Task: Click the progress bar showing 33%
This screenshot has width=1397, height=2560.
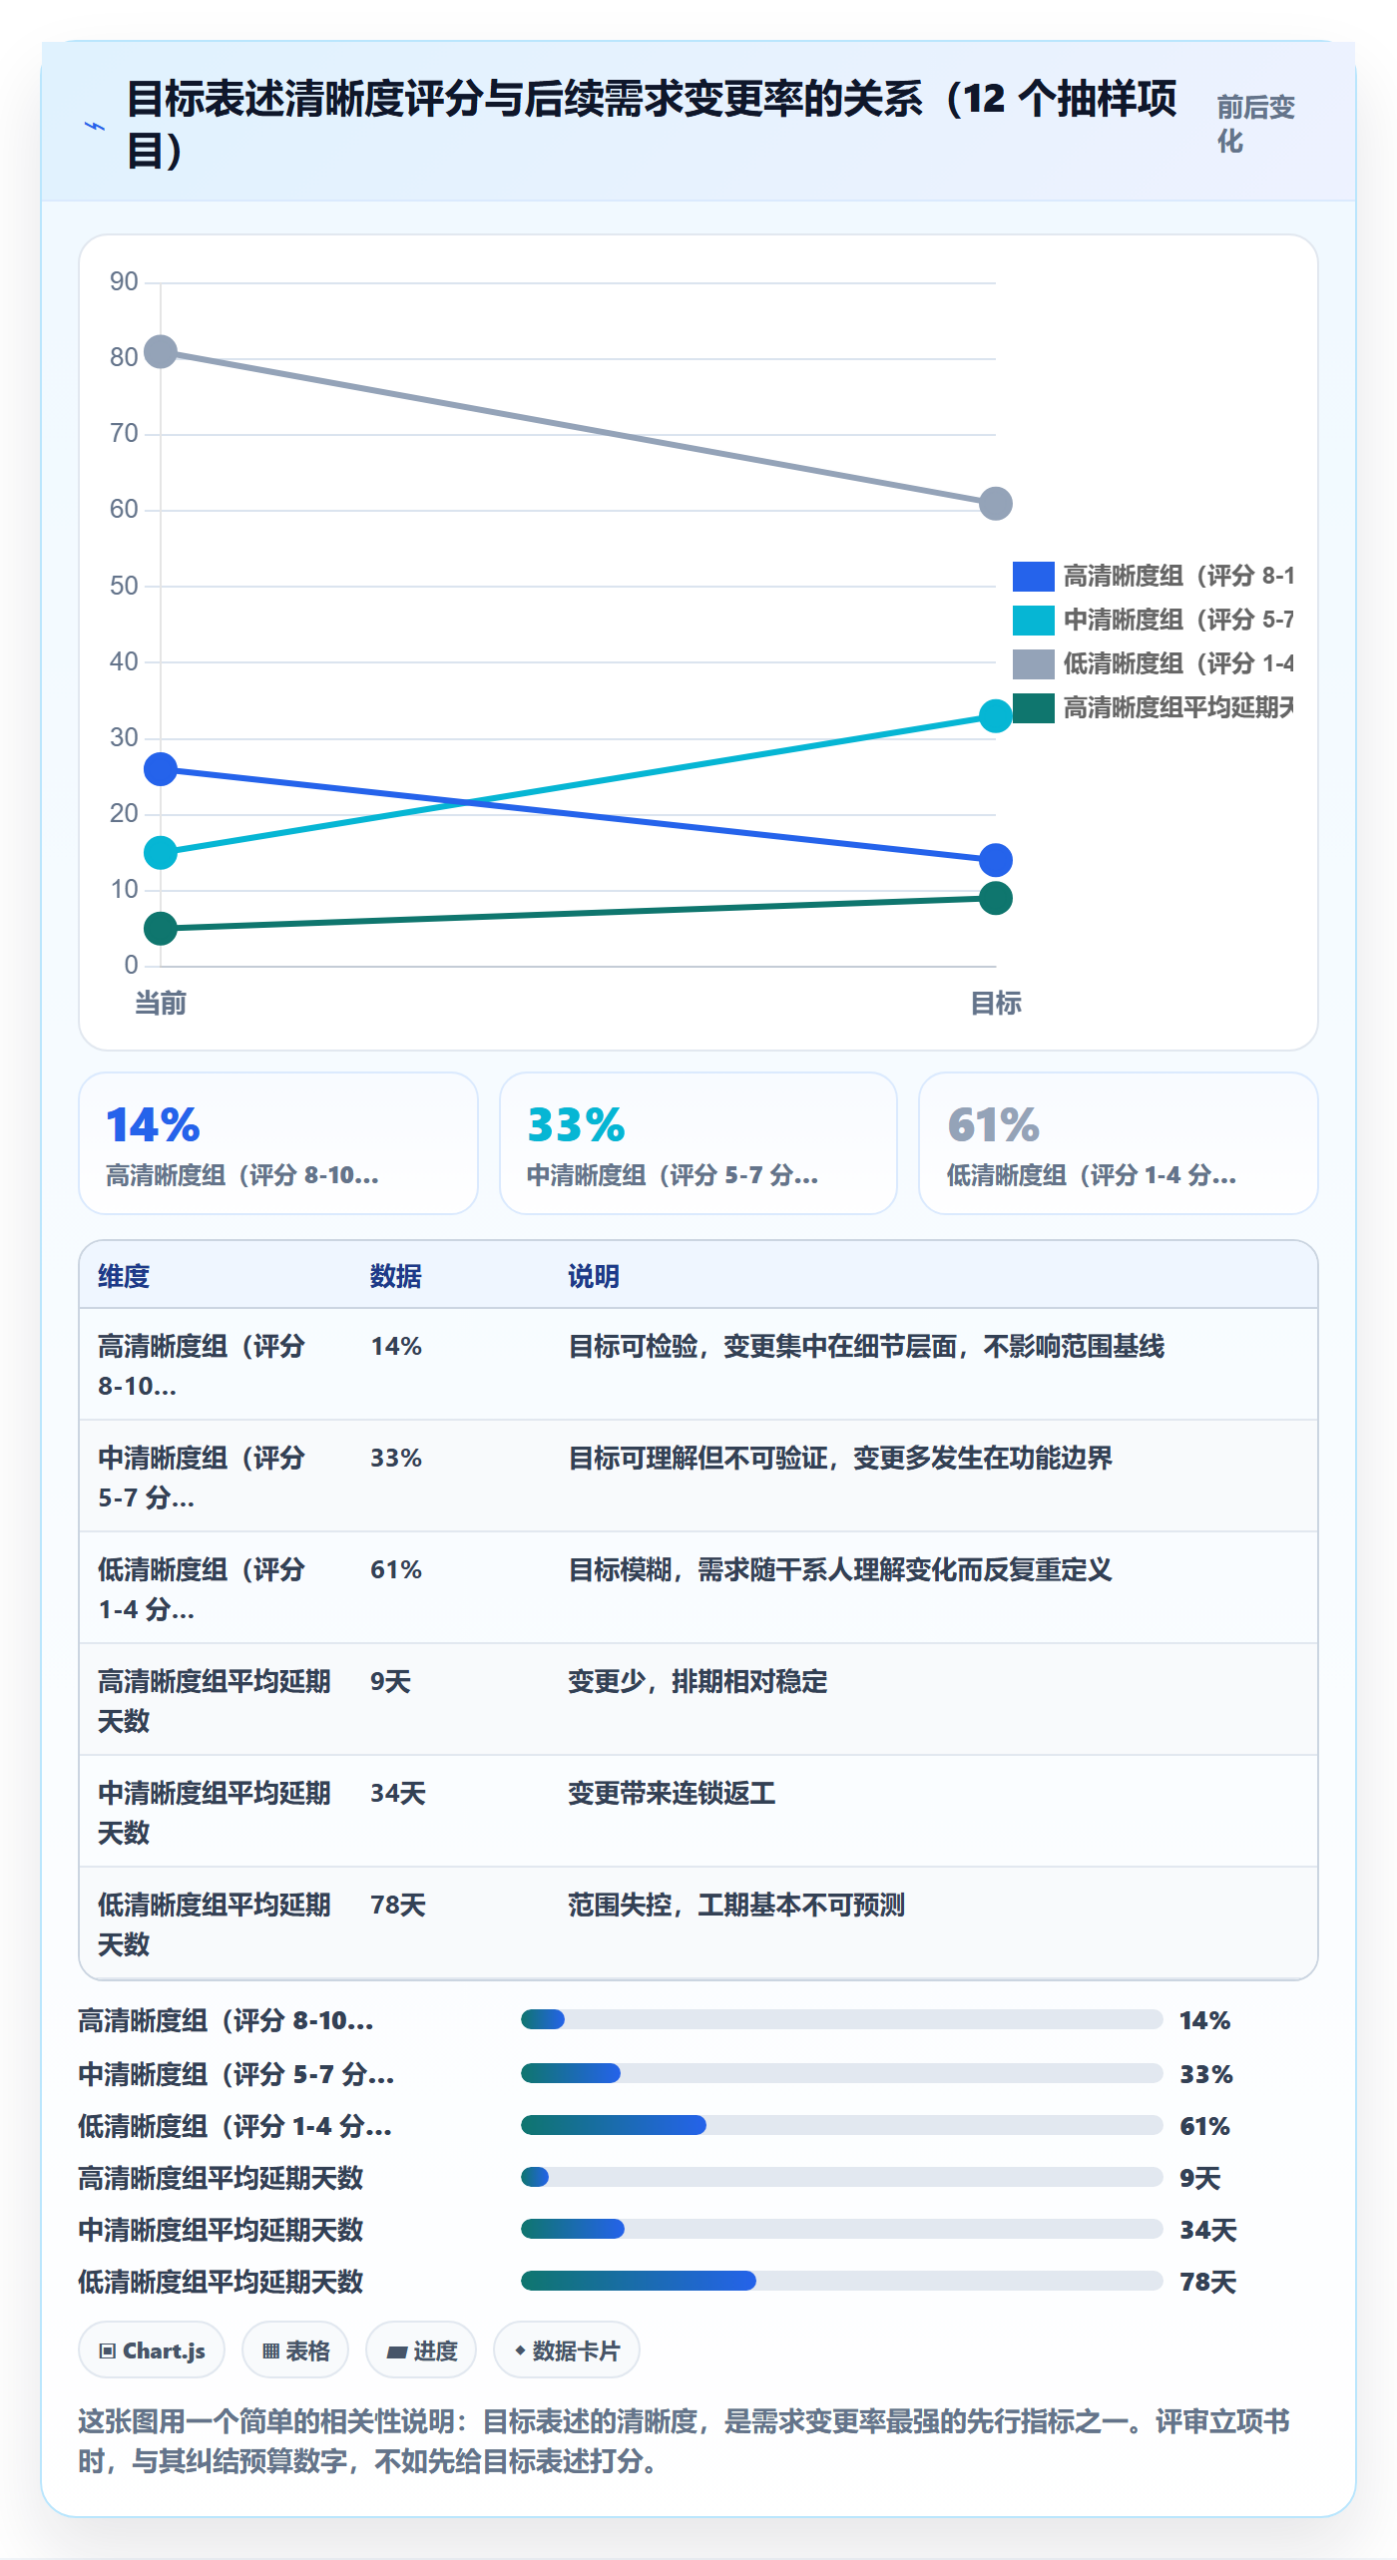Action: coord(841,2073)
